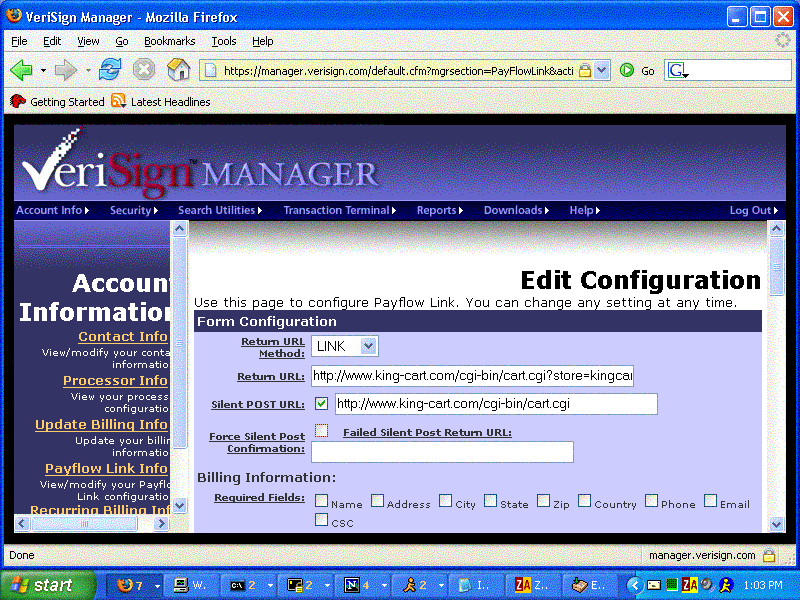Click the green Go button icon
Viewport: 800px width, 615px height.
(627, 70)
